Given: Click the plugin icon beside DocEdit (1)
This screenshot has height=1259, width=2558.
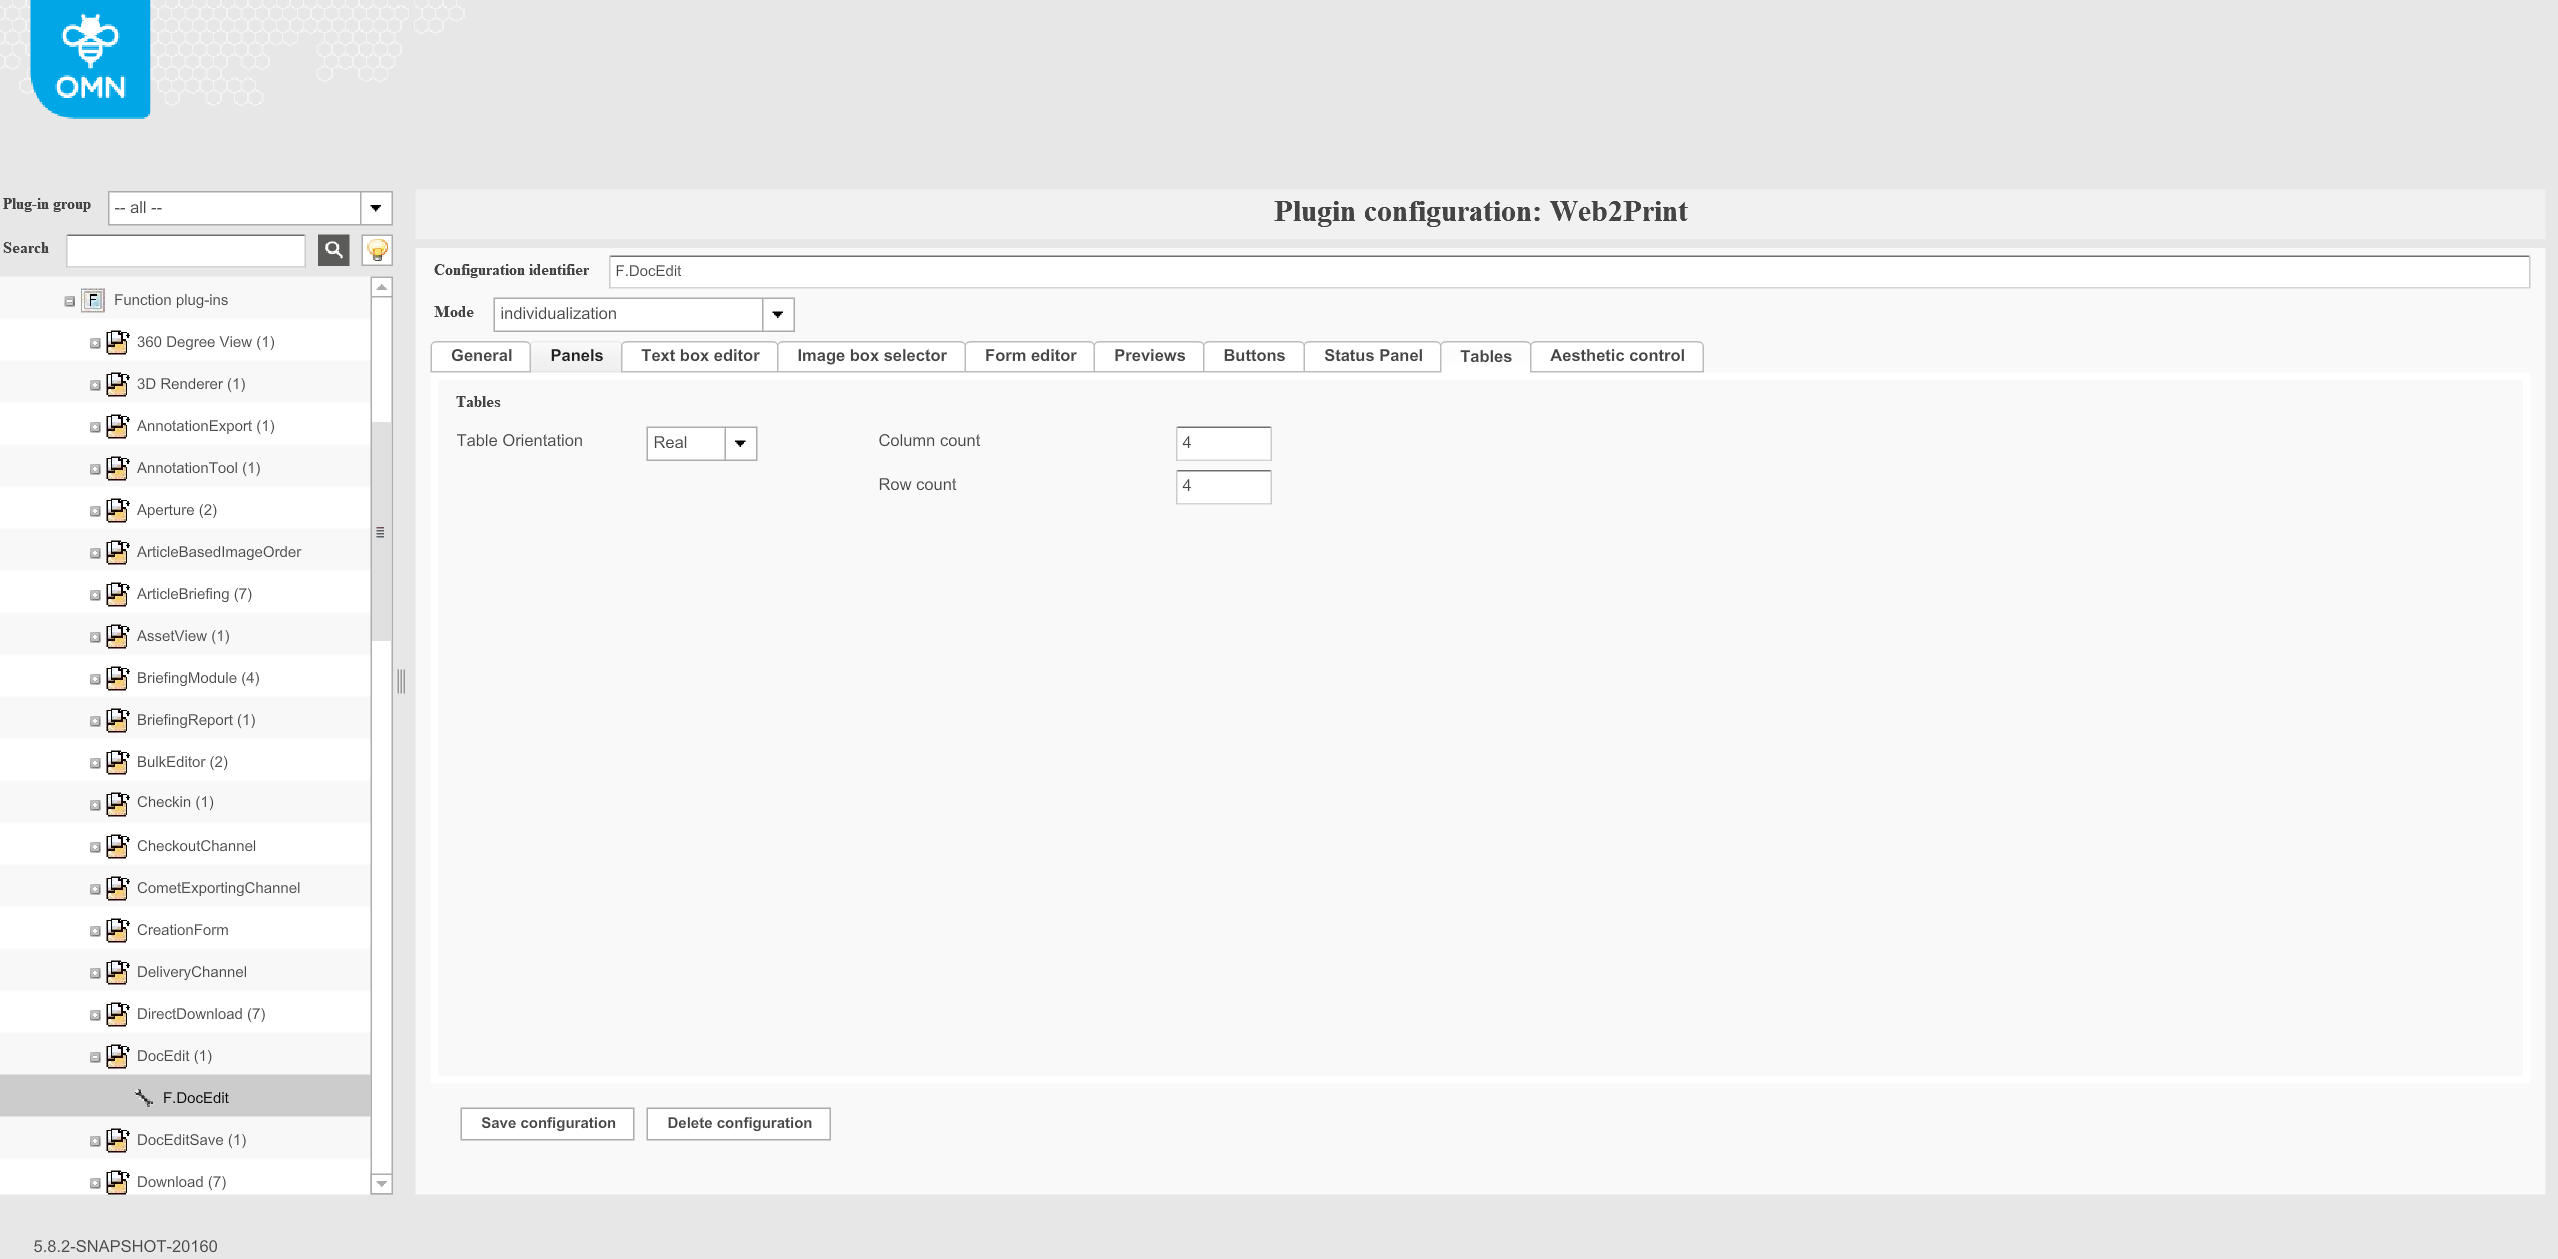Looking at the screenshot, I should [117, 1055].
